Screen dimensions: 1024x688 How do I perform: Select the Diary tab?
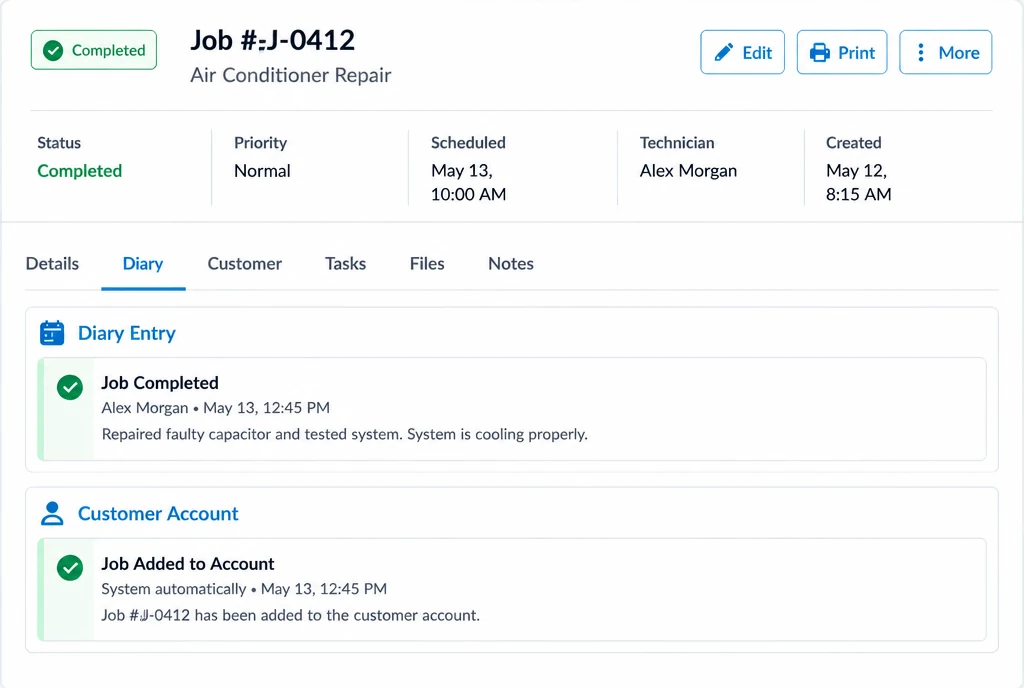coord(143,264)
